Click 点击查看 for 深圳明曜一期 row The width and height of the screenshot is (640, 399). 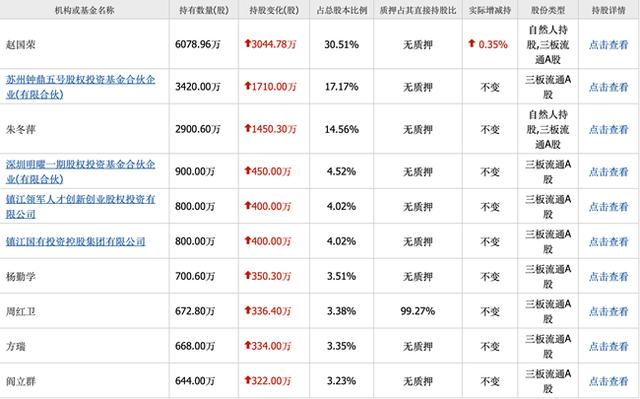[609, 172]
